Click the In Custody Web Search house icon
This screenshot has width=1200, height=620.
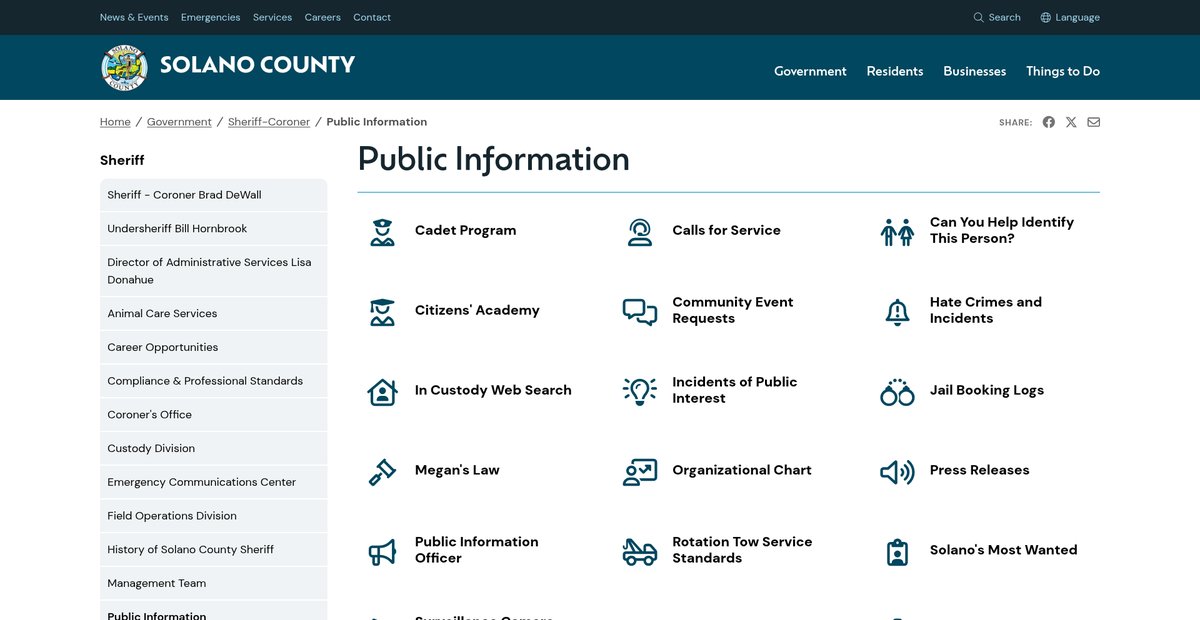click(x=382, y=391)
